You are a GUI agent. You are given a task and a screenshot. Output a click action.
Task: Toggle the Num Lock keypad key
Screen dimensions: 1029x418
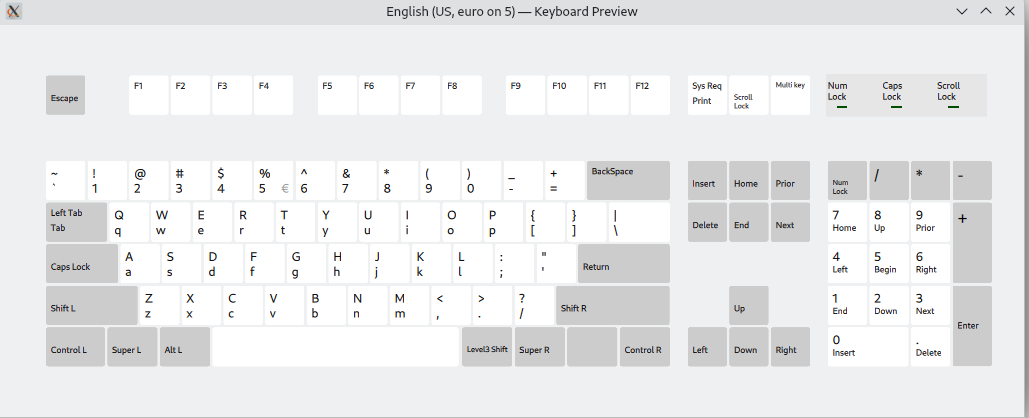click(x=847, y=181)
